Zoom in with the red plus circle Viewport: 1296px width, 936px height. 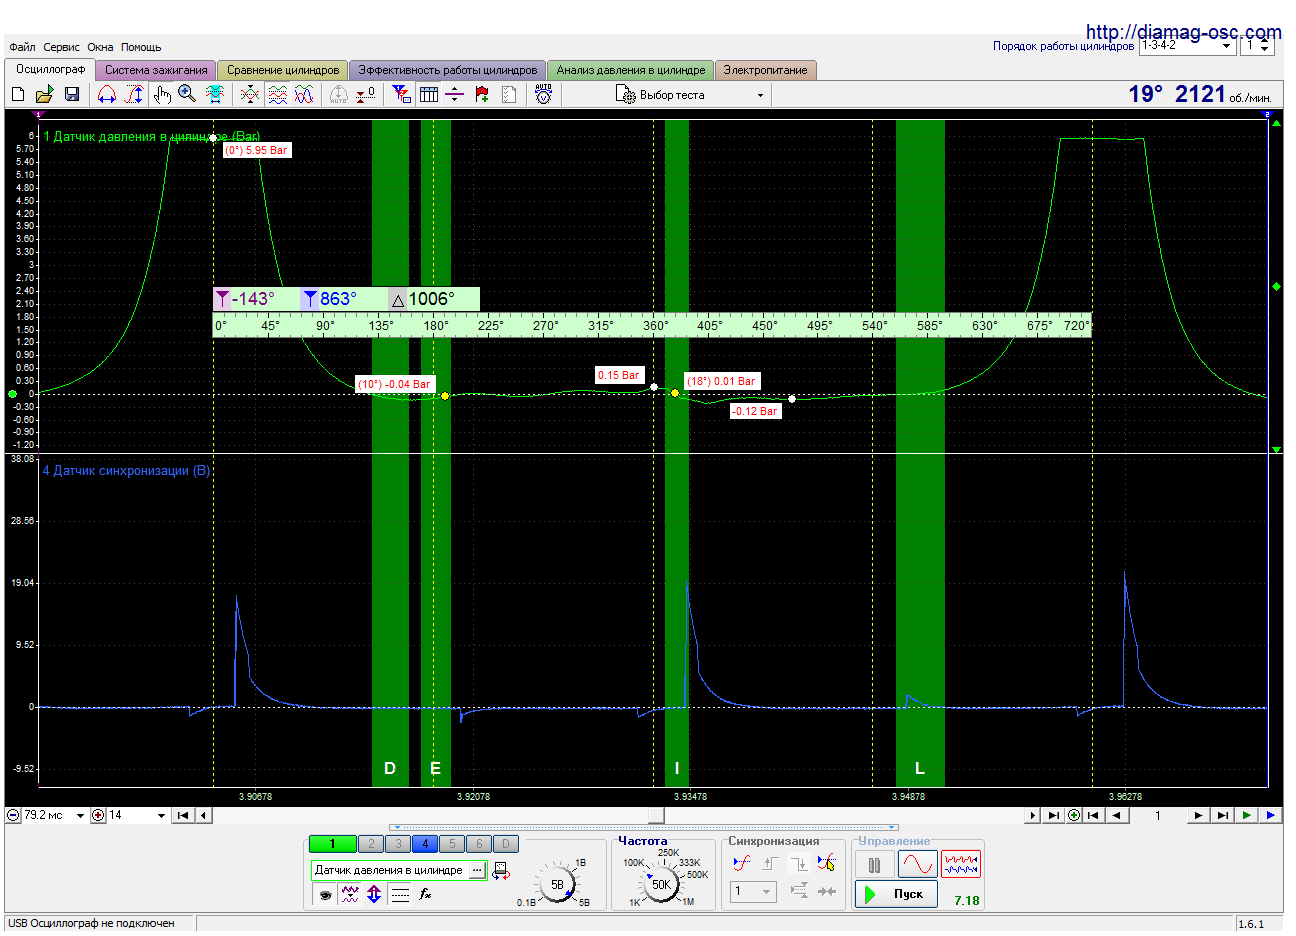pyautogui.click(x=98, y=815)
